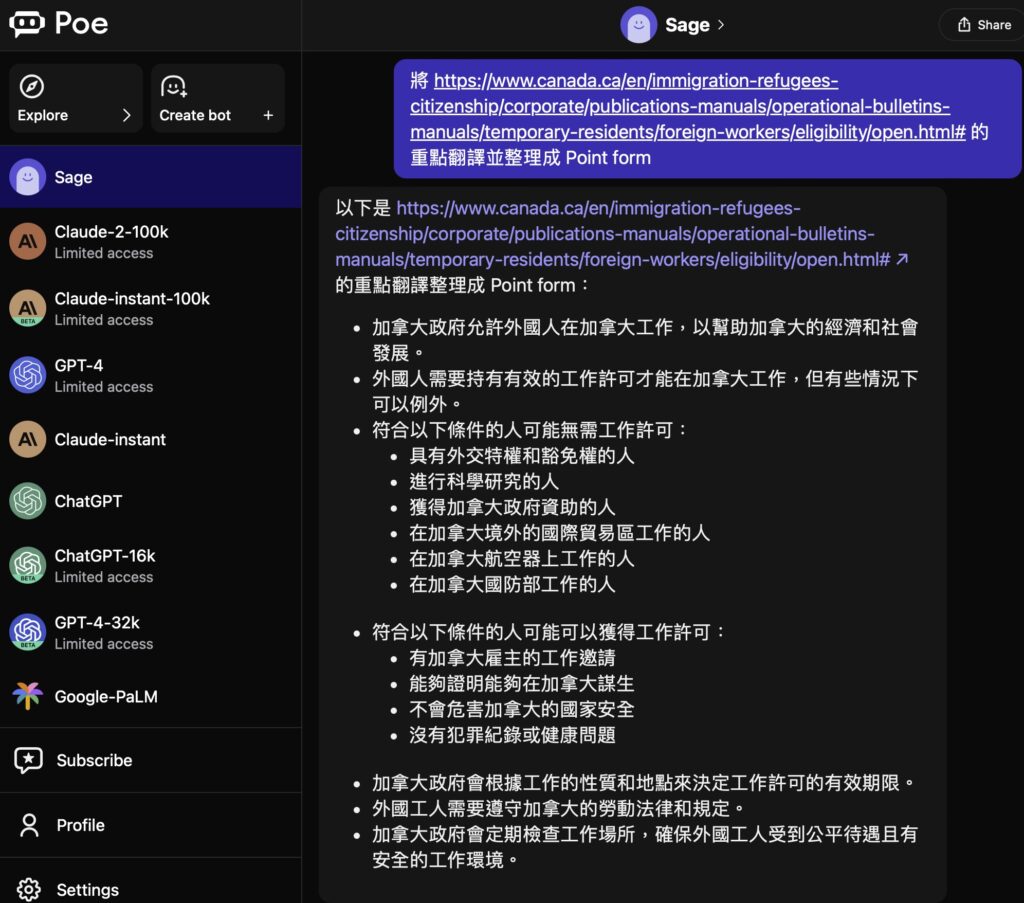
Task: Open the ChatGPT avatar icon
Action: pyautogui.click(x=27, y=501)
